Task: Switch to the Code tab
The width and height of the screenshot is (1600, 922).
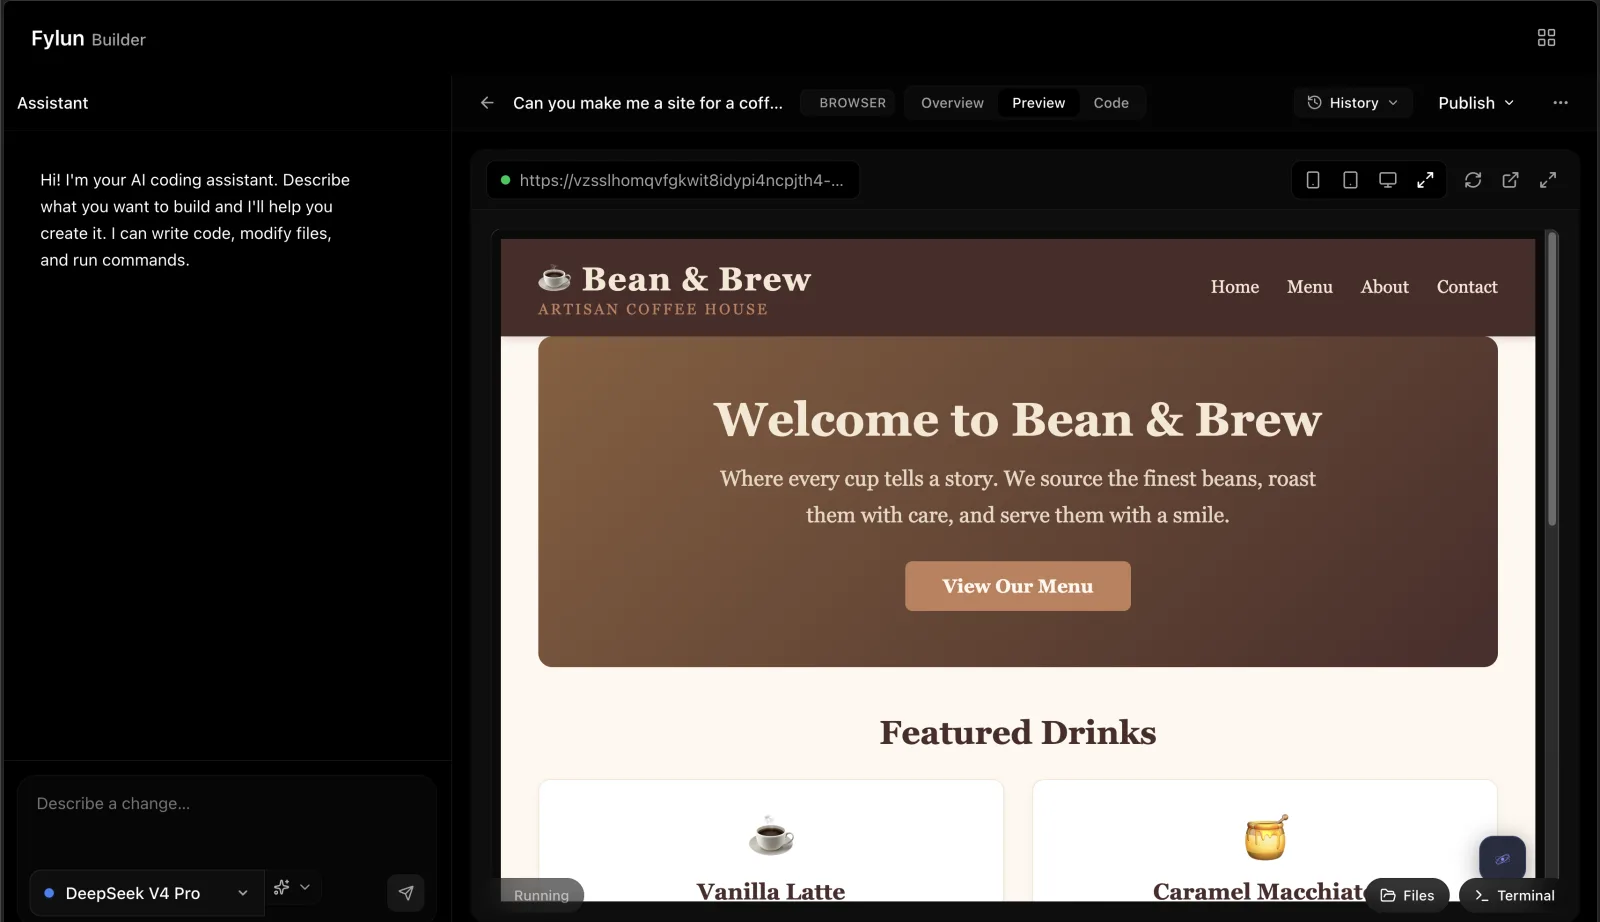Action: [1111, 103]
